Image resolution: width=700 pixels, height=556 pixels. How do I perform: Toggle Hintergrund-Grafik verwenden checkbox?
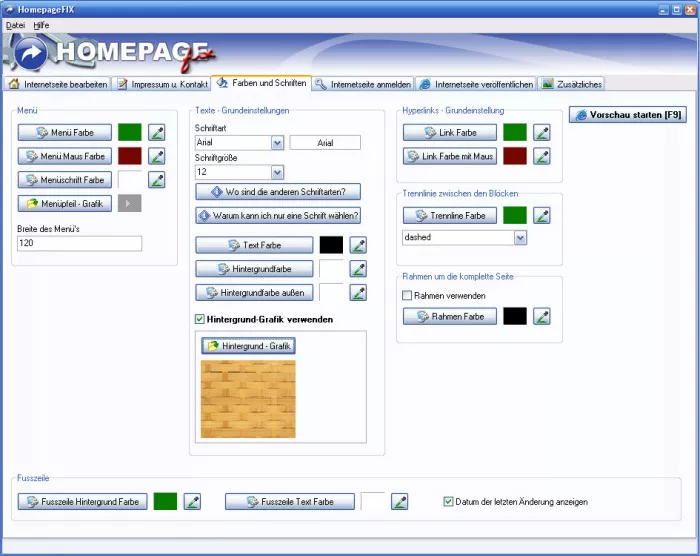(x=200, y=319)
